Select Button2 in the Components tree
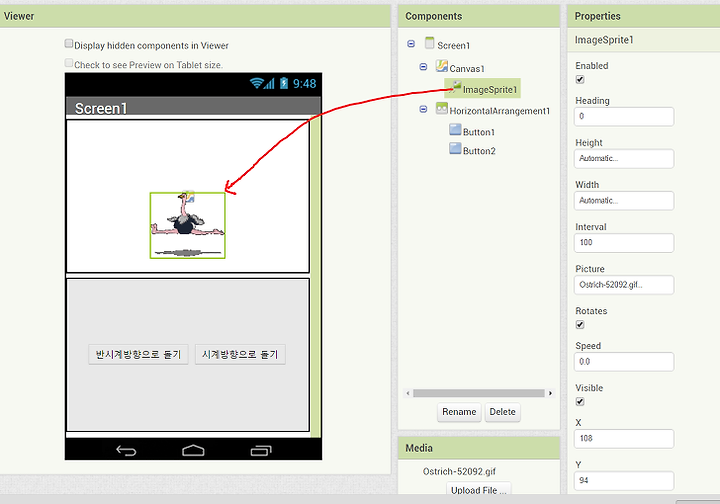 click(479, 151)
